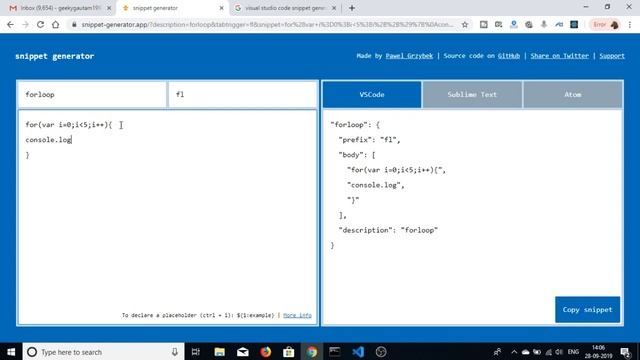Open the More info placeholder link
The image size is (640, 360).
[x=297, y=315]
